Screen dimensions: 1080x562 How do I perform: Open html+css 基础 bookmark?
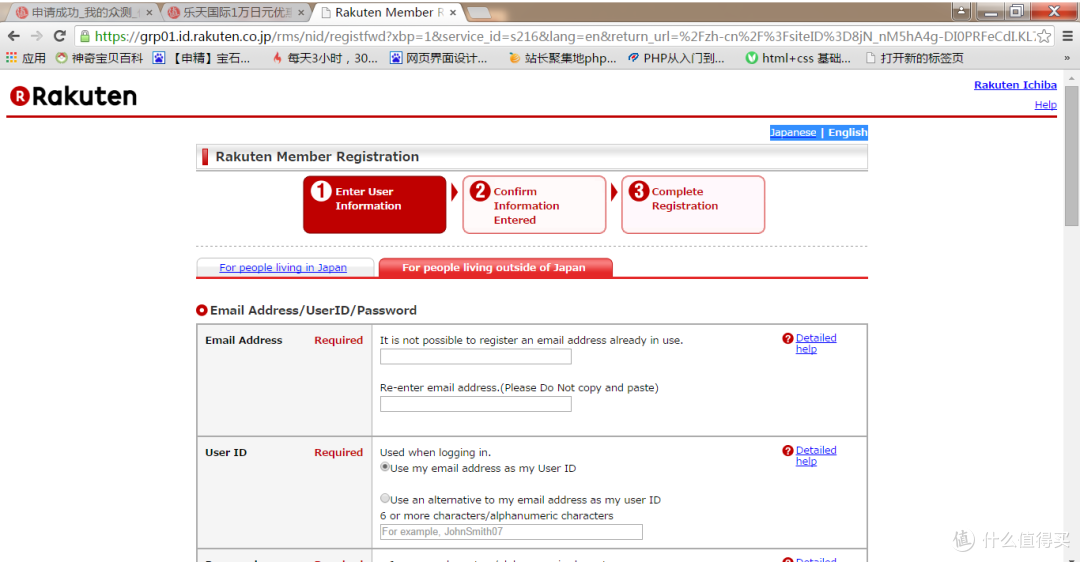(798, 58)
